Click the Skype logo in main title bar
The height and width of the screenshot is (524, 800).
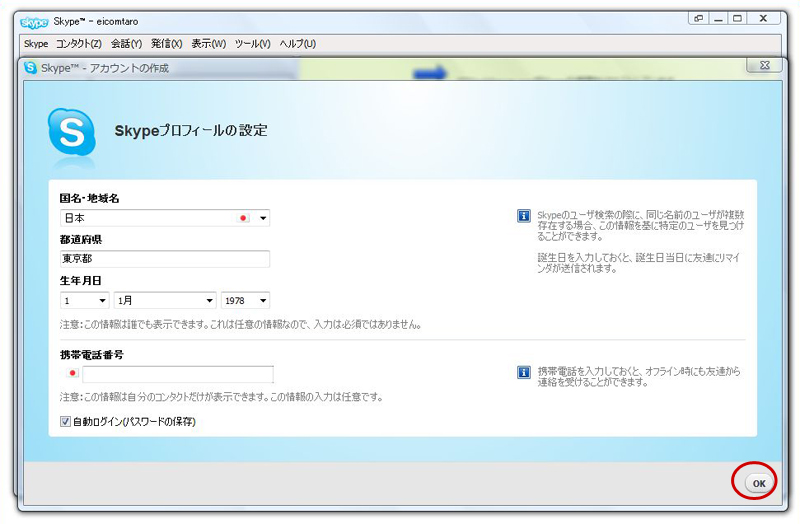click(x=36, y=20)
